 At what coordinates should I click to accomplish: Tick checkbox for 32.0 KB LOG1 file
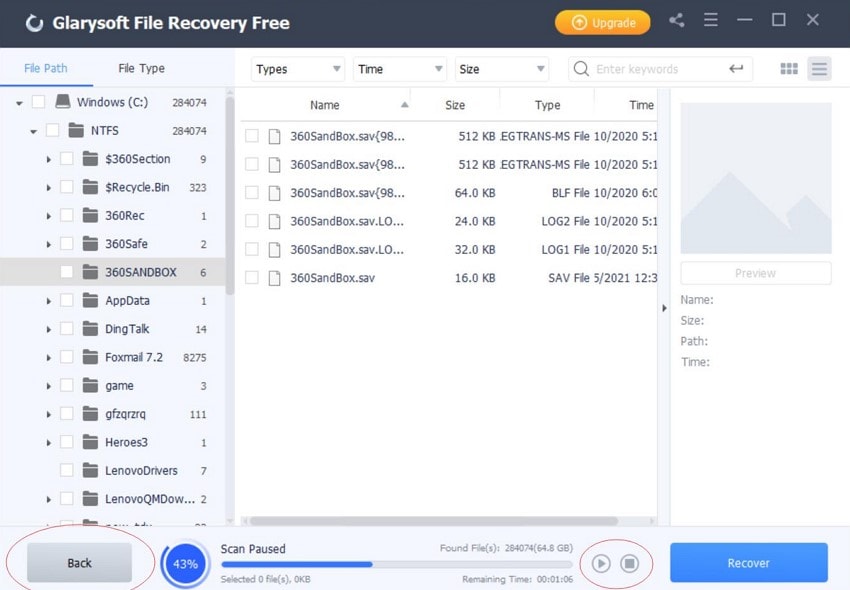(x=252, y=249)
